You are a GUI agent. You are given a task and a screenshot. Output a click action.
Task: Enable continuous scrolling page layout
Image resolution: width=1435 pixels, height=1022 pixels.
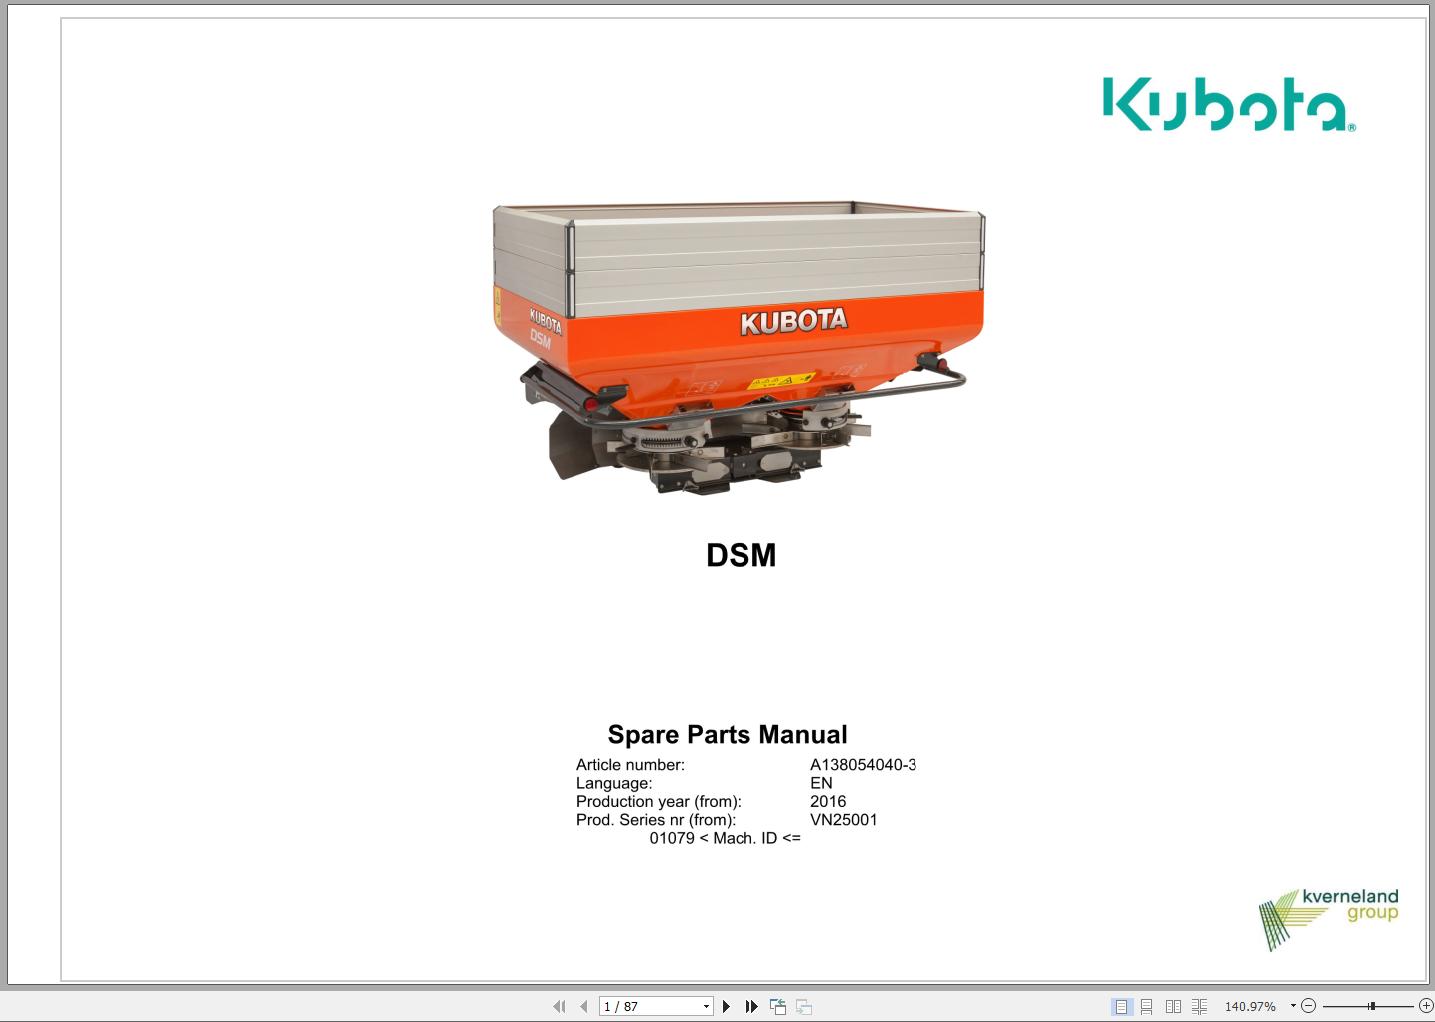pyautogui.click(x=1147, y=1006)
